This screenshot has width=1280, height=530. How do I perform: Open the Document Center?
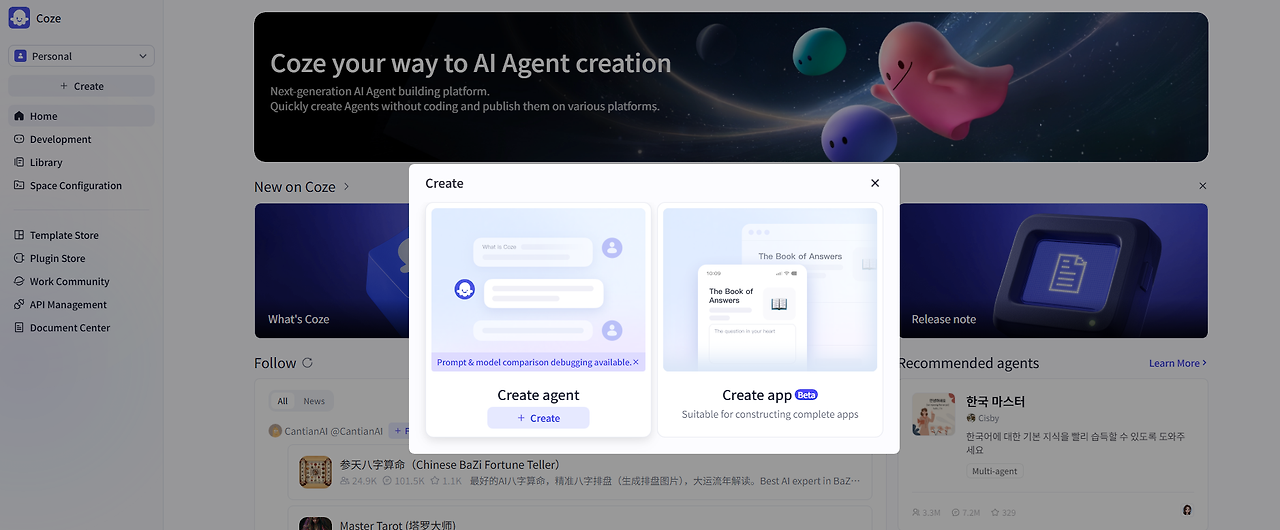pos(82,327)
